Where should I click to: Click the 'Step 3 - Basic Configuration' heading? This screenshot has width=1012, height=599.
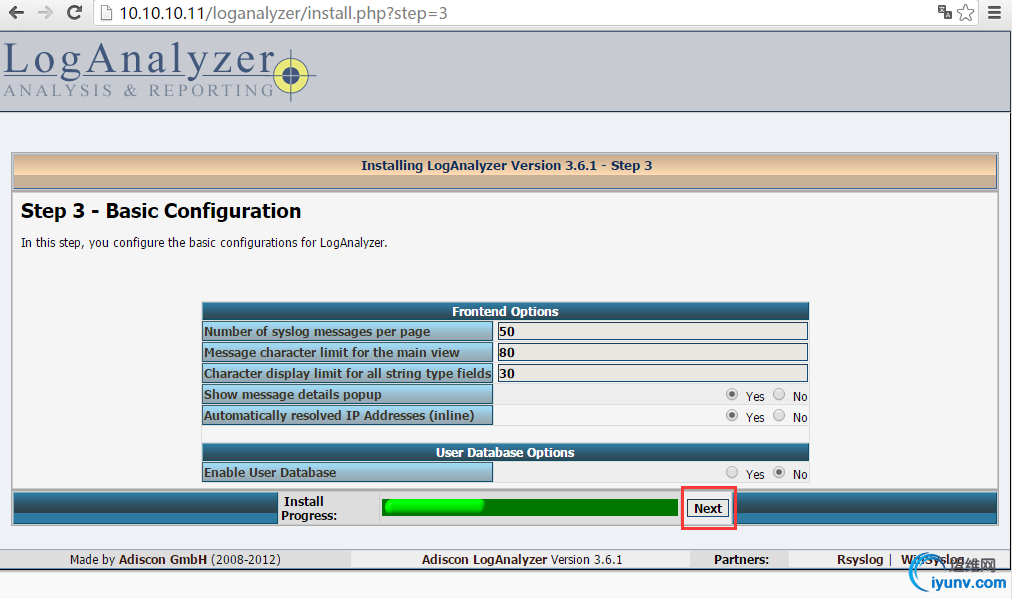click(x=161, y=211)
